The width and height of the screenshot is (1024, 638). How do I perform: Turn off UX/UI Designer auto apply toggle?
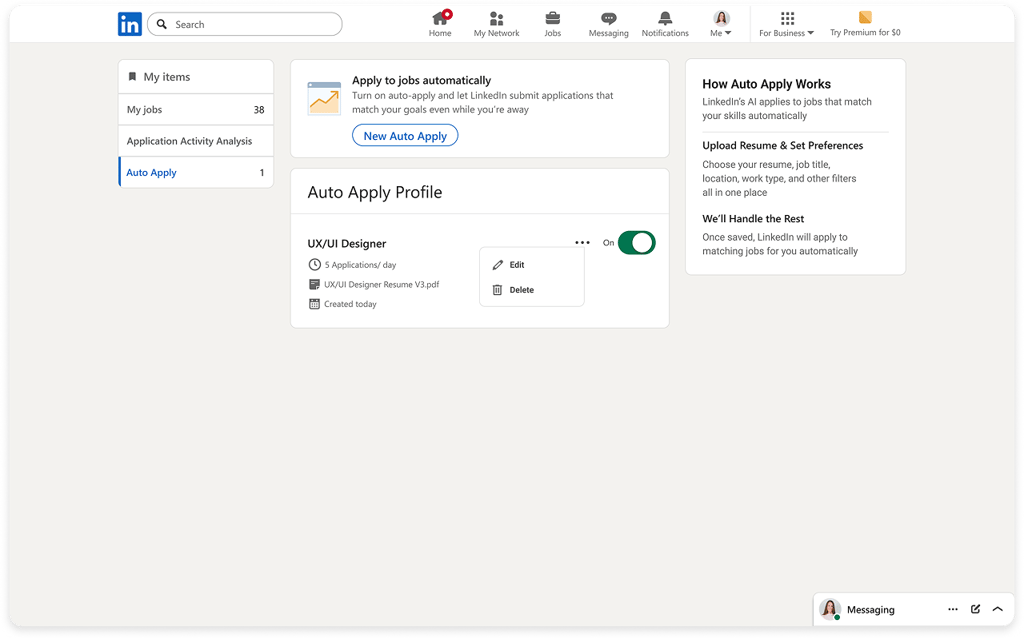pos(636,242)
